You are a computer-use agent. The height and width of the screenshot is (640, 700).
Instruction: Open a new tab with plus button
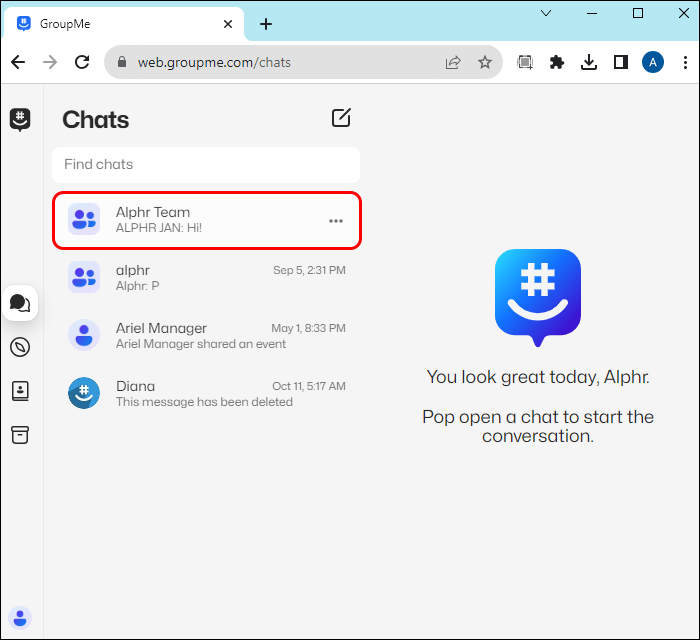(266, 24)
